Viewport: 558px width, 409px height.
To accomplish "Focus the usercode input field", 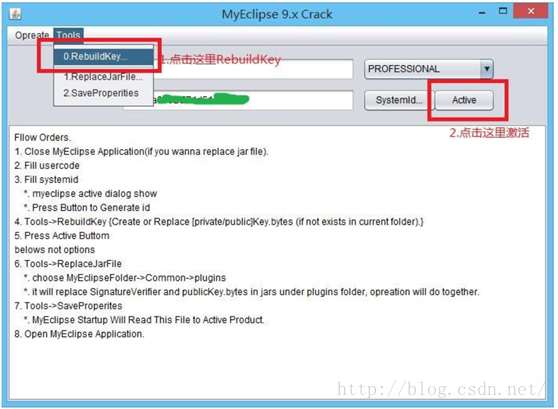I will pos(253,69).
